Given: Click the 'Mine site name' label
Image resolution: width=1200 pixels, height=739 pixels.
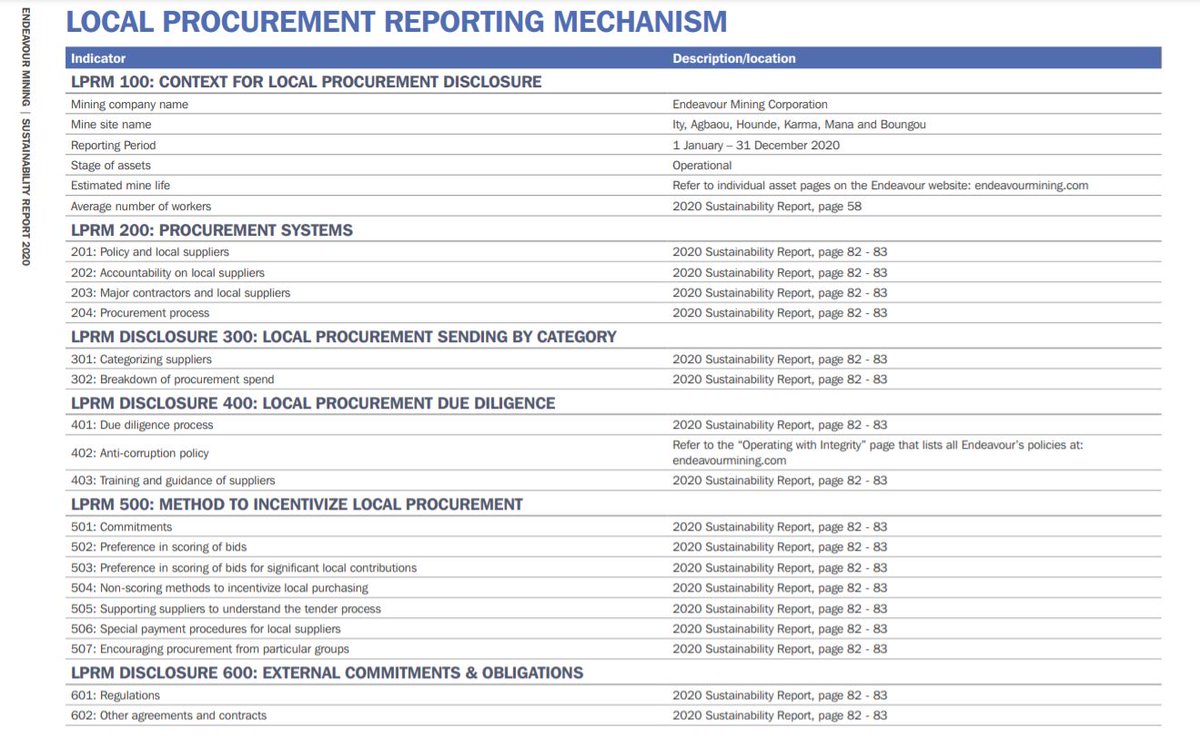Looking at the screenshot, I should (x=111, y=124).
